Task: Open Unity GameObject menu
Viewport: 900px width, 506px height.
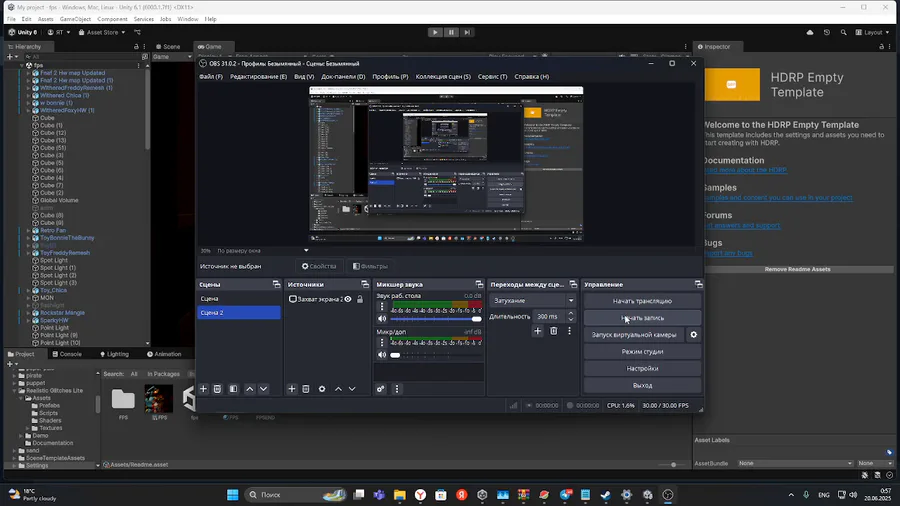Action: point(75,19)
